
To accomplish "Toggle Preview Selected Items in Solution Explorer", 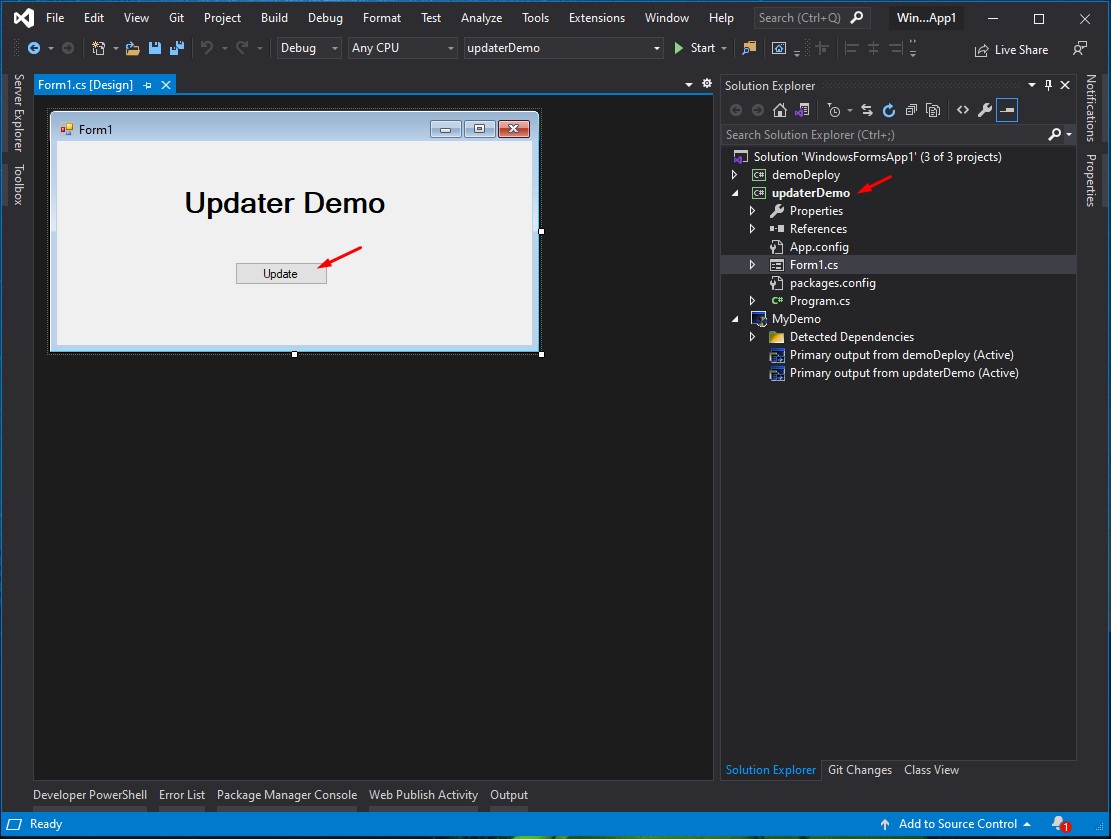I will click(x=1007, y=110).
